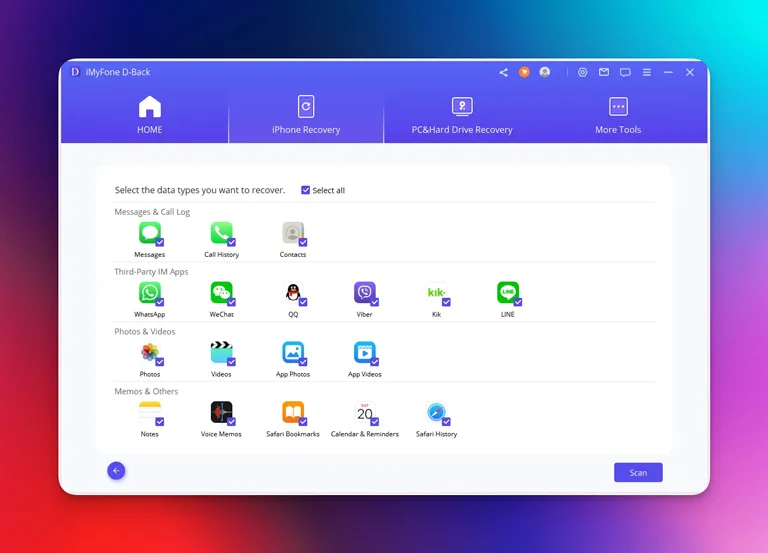768x553 pixels.
Task: Click the App Photos label
Action: tap(293, 374)
